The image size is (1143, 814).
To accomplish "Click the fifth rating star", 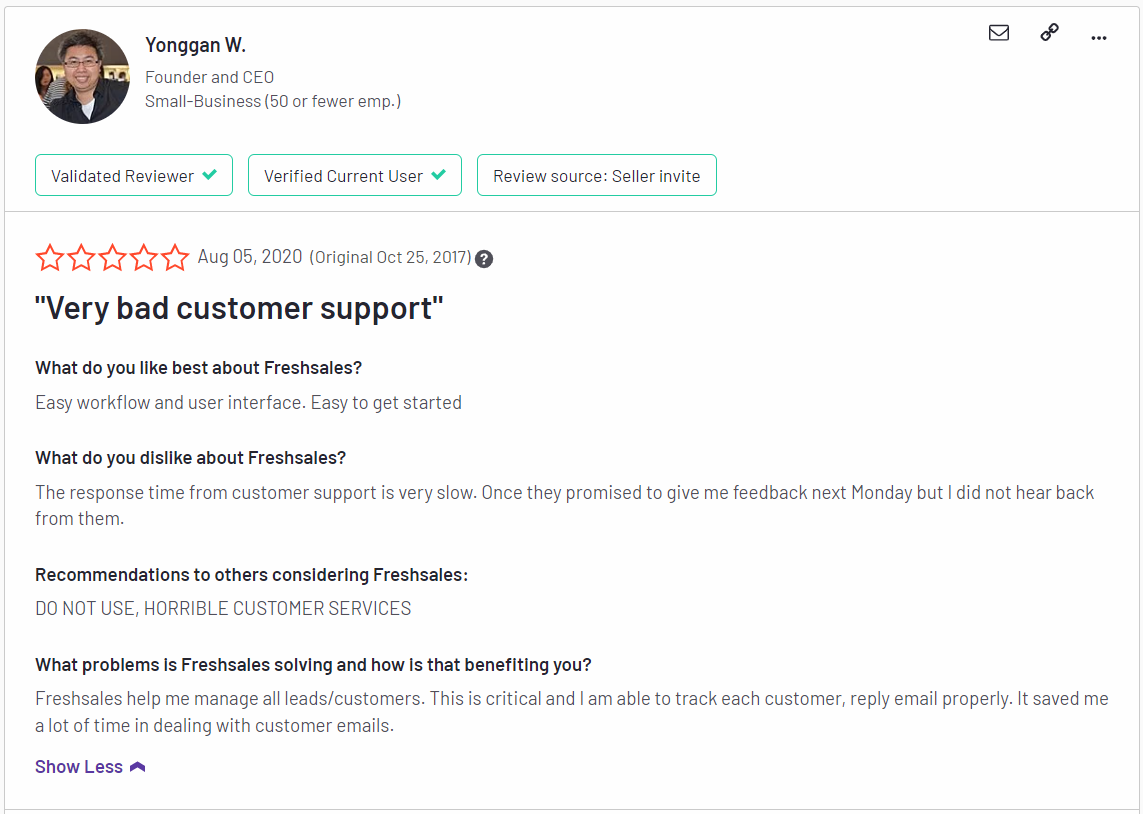I will pyautogui.click(x=175, y=257).
